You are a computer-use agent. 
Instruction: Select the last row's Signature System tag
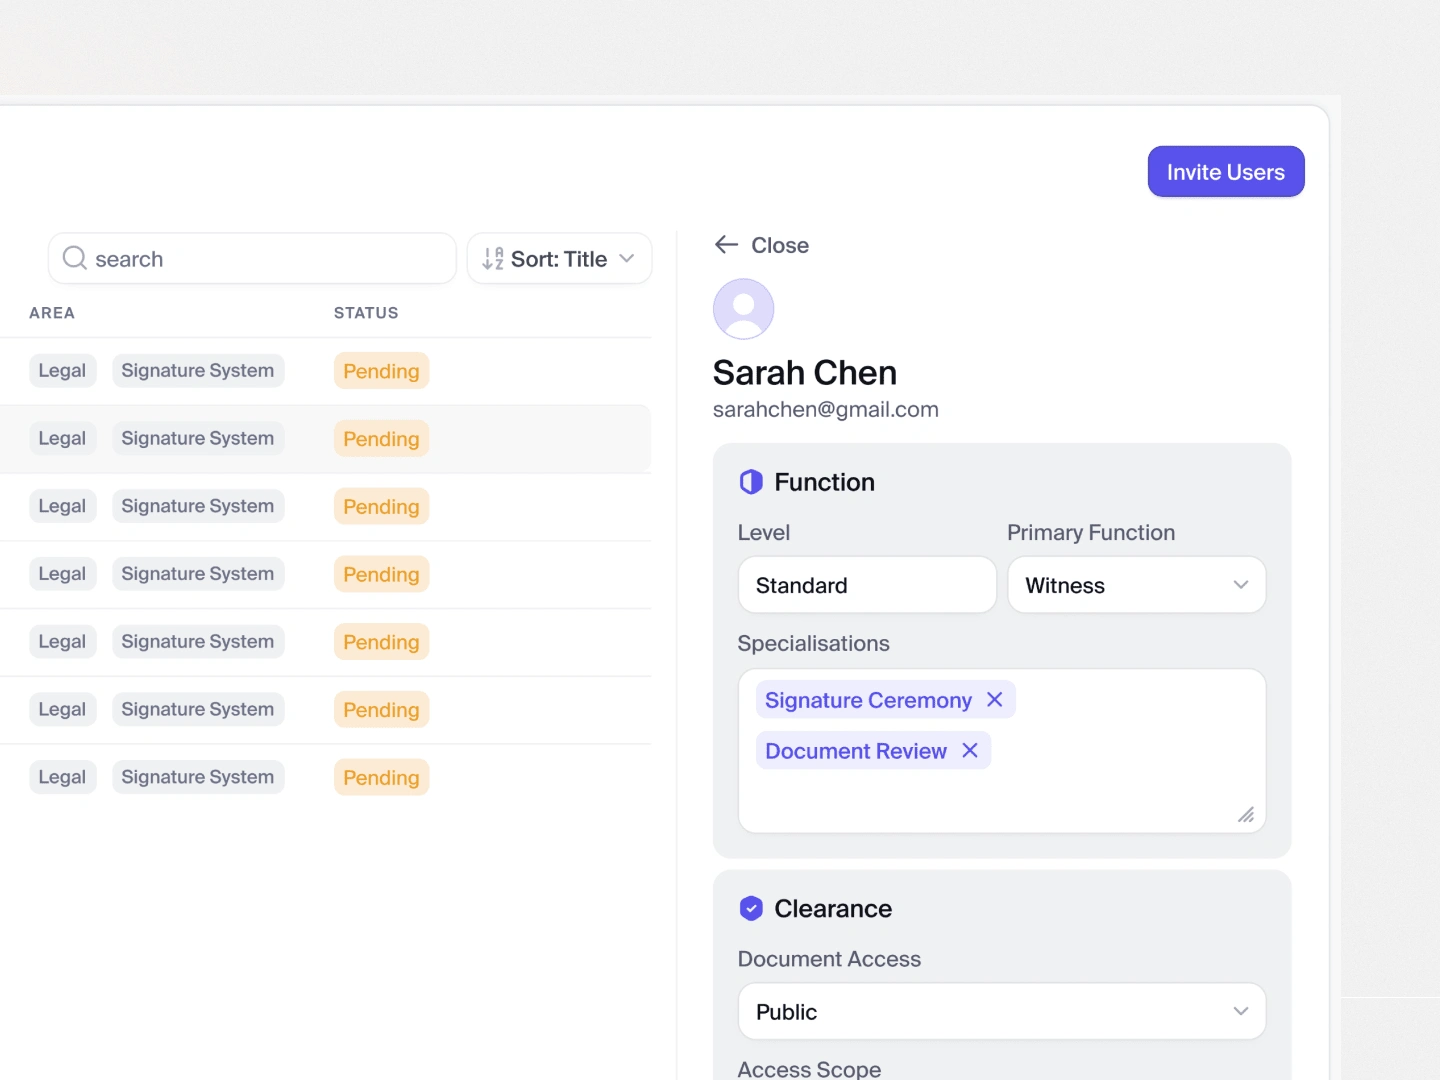tap(198, 777)
